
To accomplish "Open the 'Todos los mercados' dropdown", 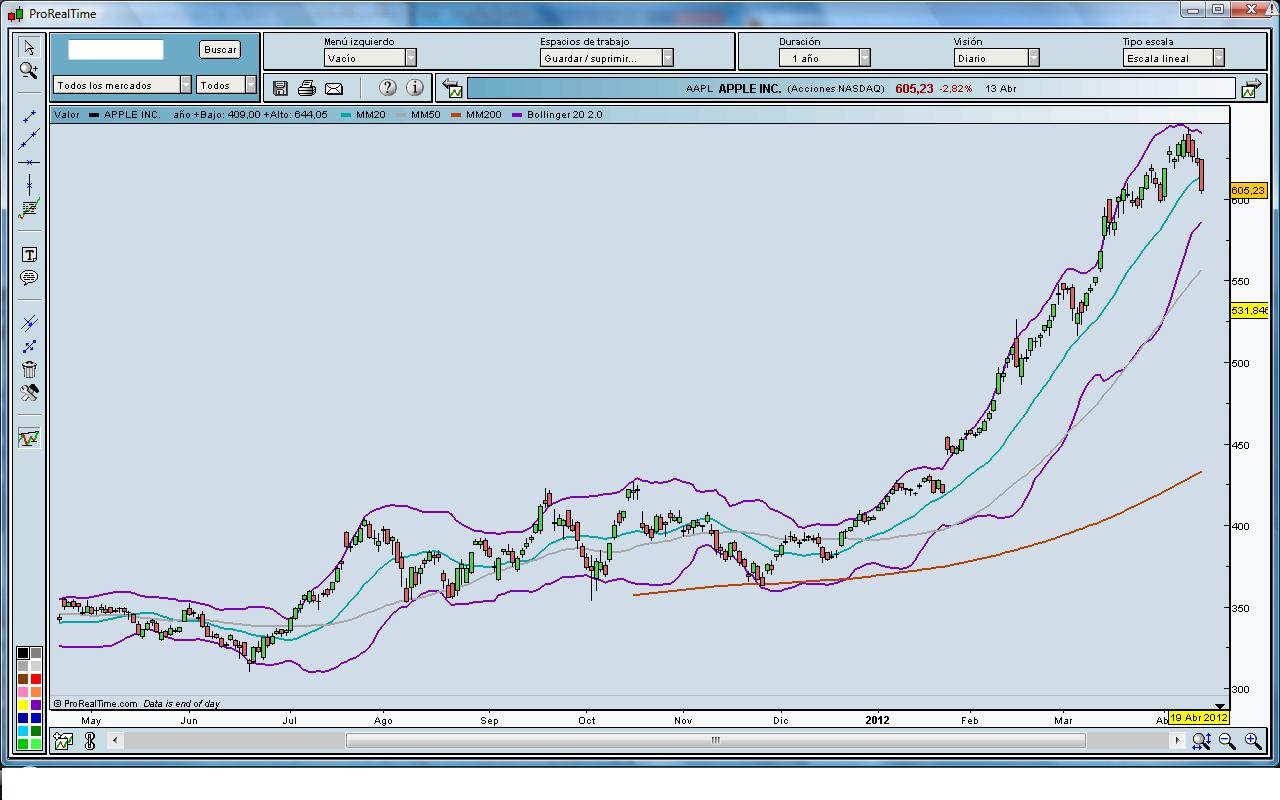I will coord(123,85).
